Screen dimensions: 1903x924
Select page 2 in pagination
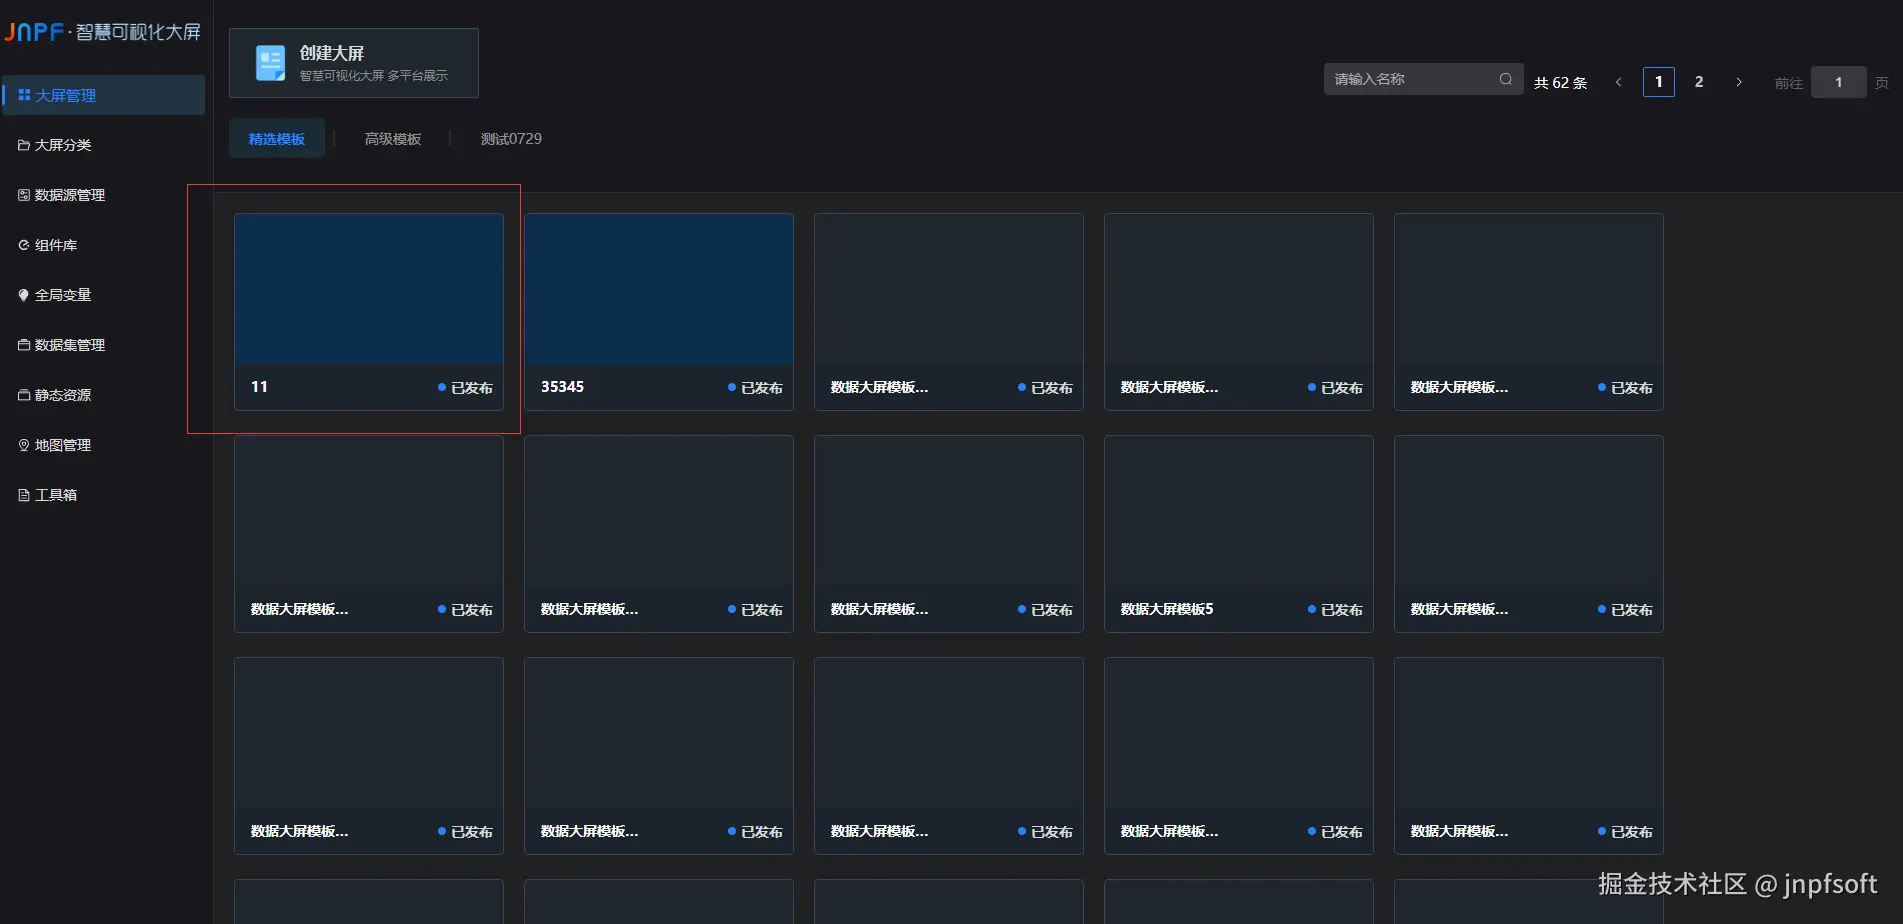(1699, 82)
